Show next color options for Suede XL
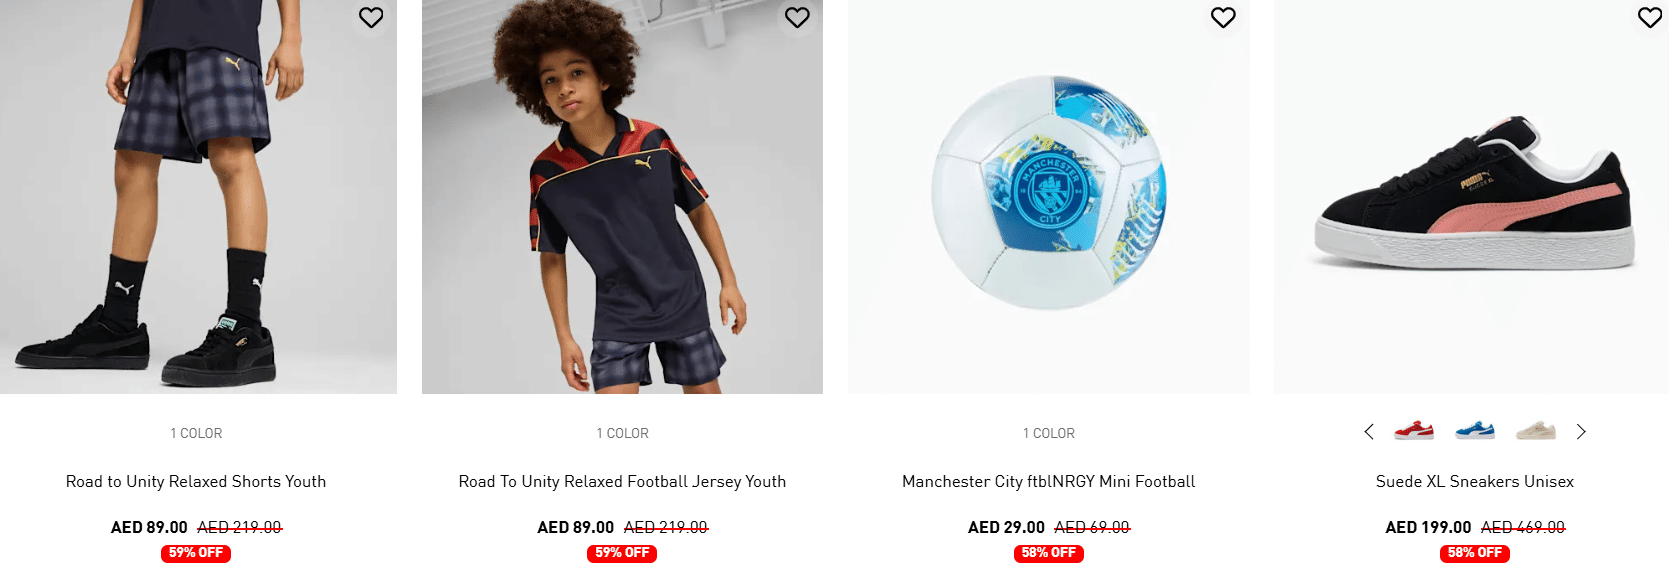Image resolution: width=1669 pixels, height=573 pixels. pyautogui.click(x=1581, y=432)
